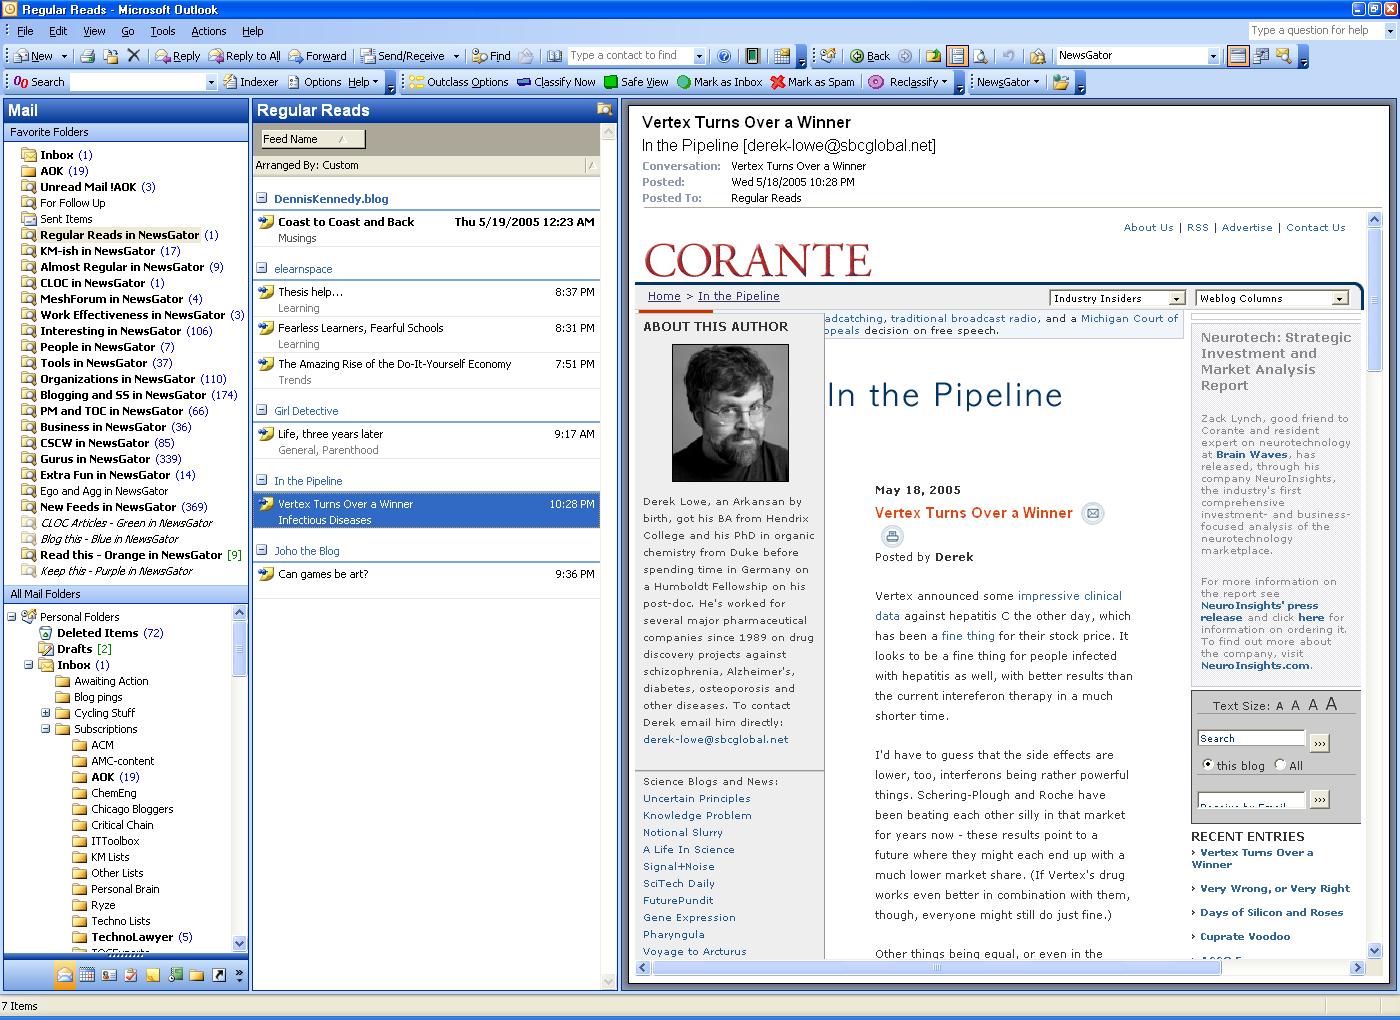The image size is (1400, 1020).
Task: Open the Actions menu
Action: pos(208,31)
